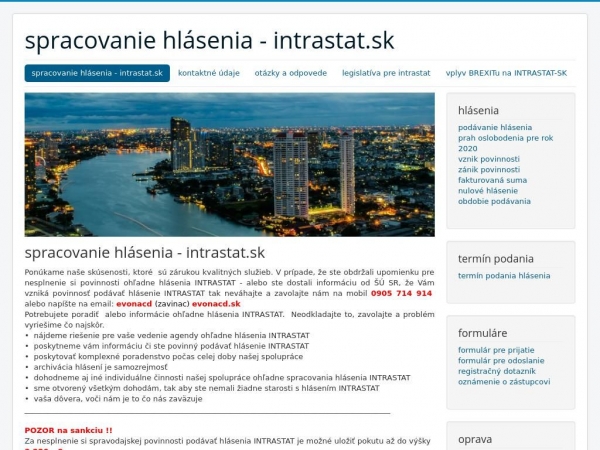Open the active 'spracovanie hlásenia - intrastat.sk' nav tab

click(97, 73)
